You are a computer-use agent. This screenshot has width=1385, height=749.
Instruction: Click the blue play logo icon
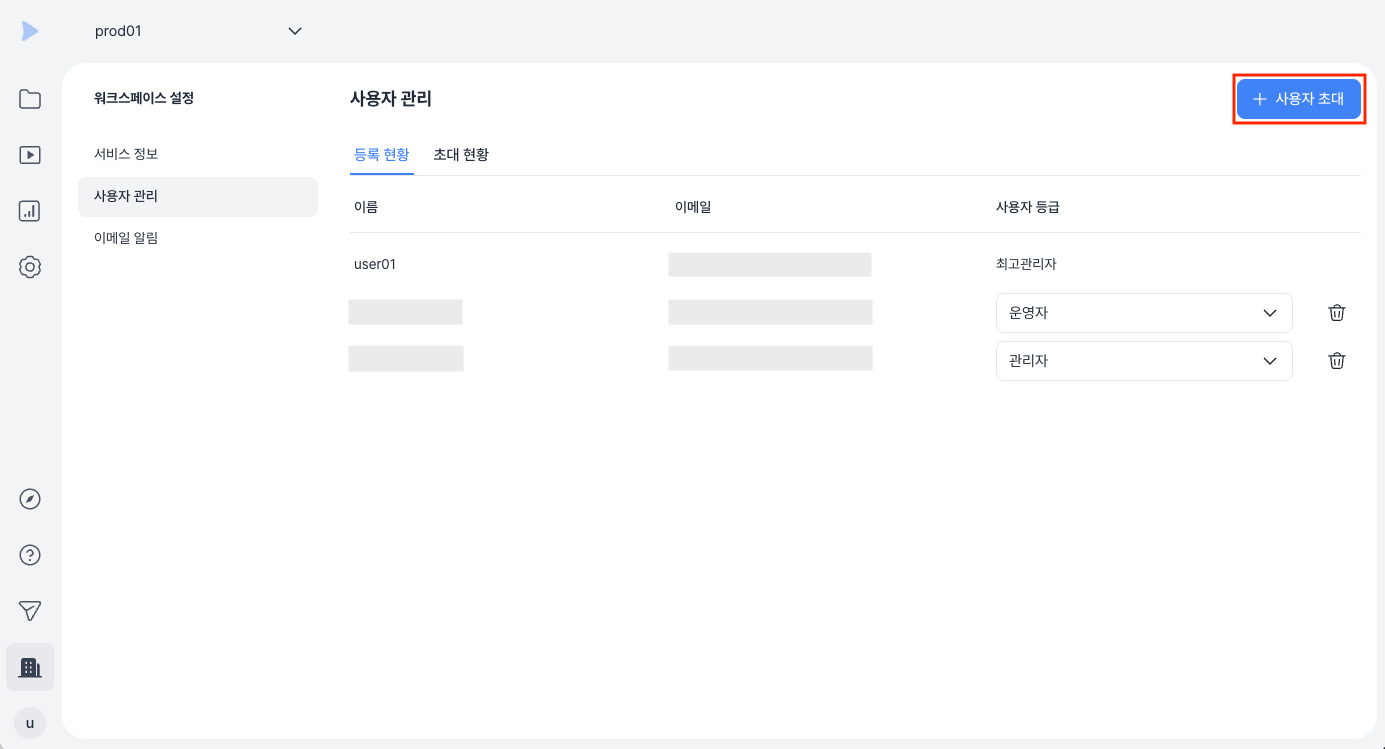pyautogui.click(x=30, y=31)
